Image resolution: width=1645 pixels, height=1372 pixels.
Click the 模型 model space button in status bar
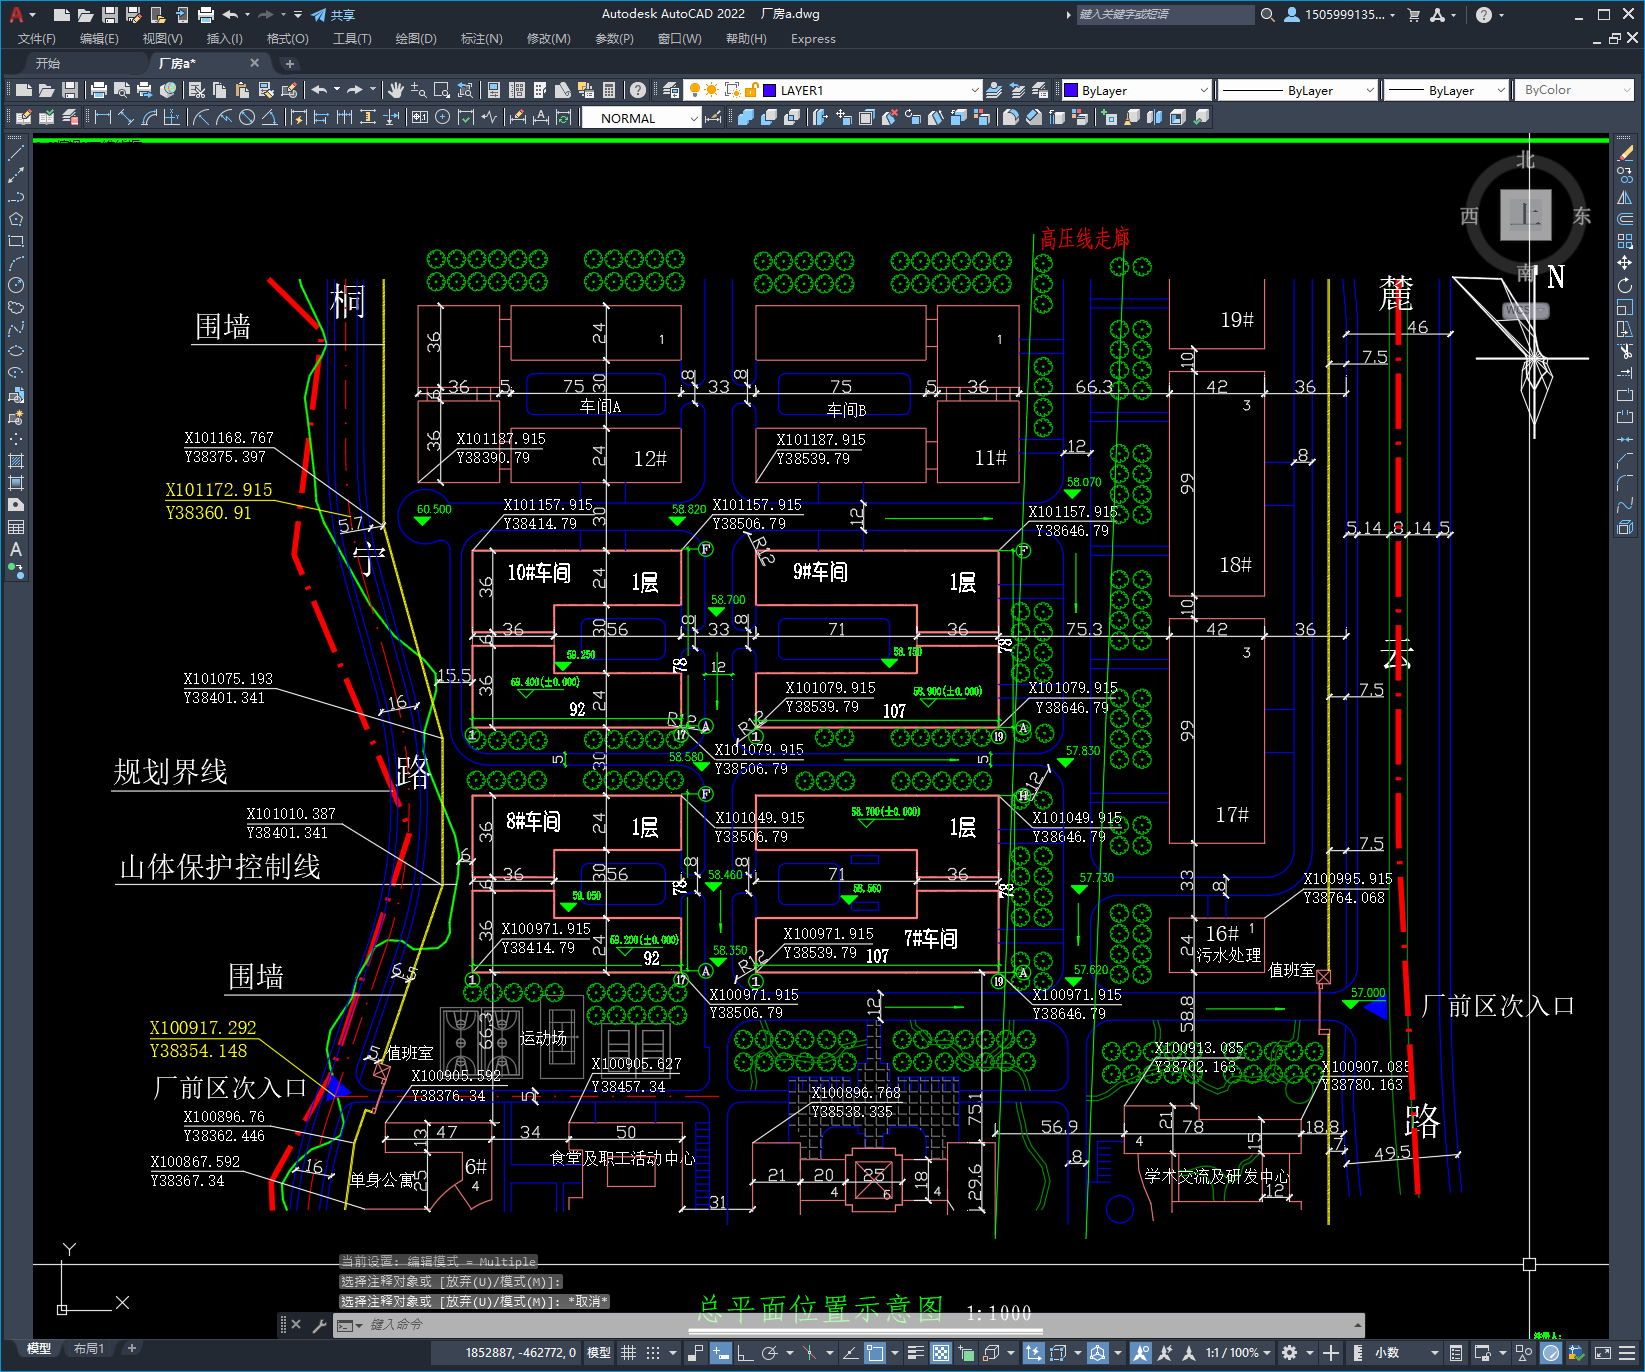coord(599,1353)
